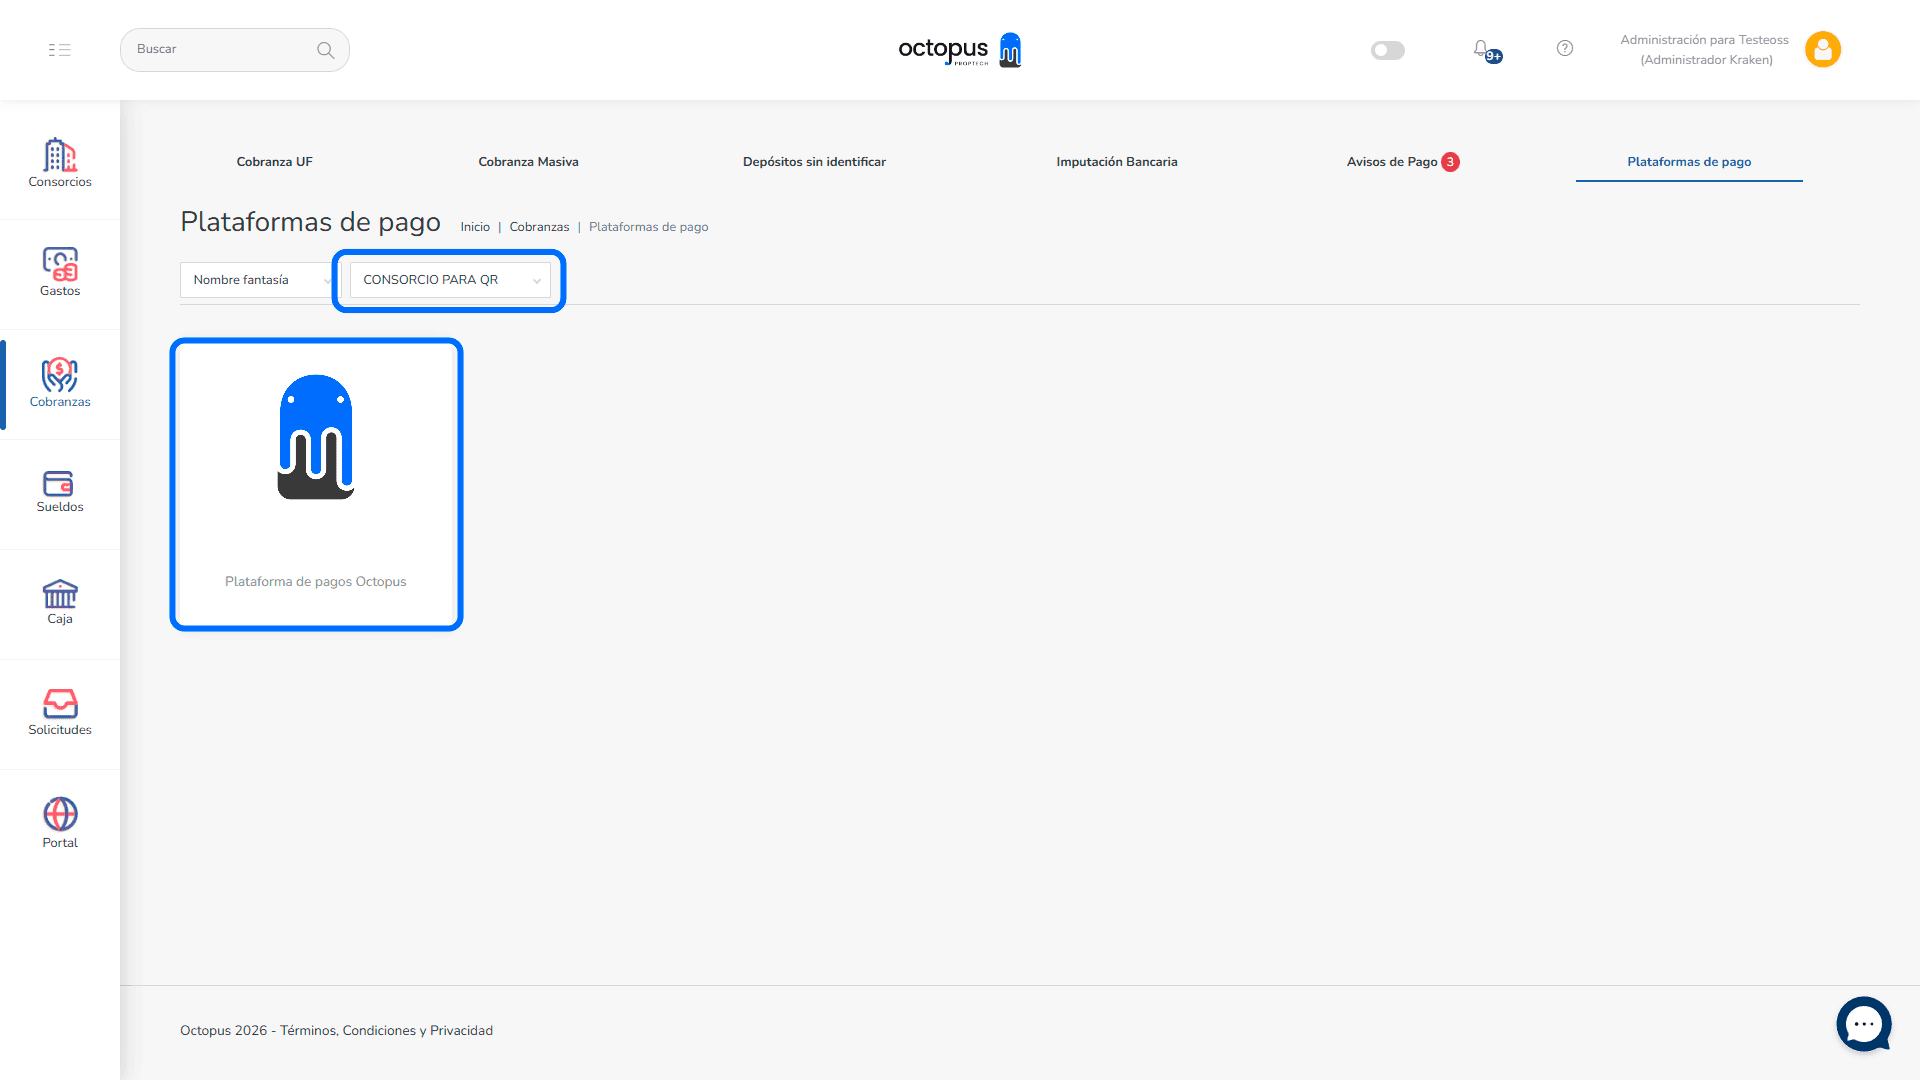The height and width of the screenshot is (1080, 1920).
Task: Select the Plataforma de pagos Octopus card
Action: tap(316, 485)
